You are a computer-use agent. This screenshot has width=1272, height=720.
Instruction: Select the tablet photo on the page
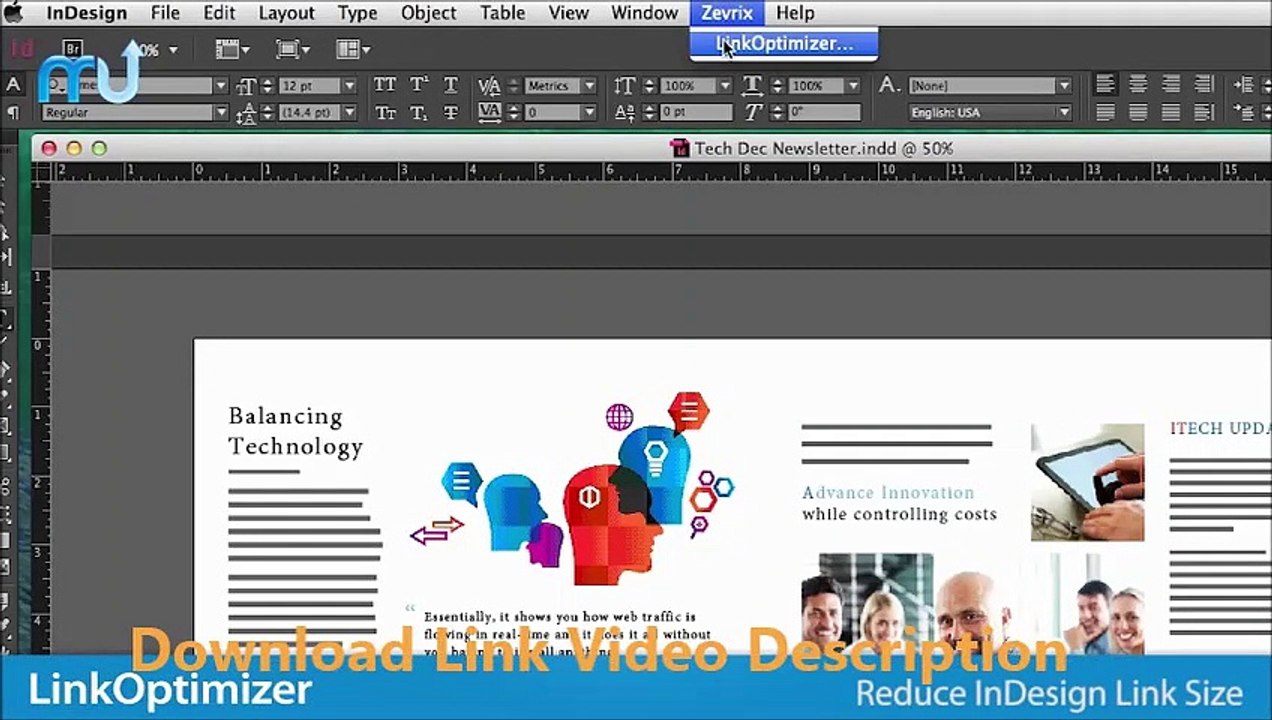pyautogui.click(x=1088, y=482)
